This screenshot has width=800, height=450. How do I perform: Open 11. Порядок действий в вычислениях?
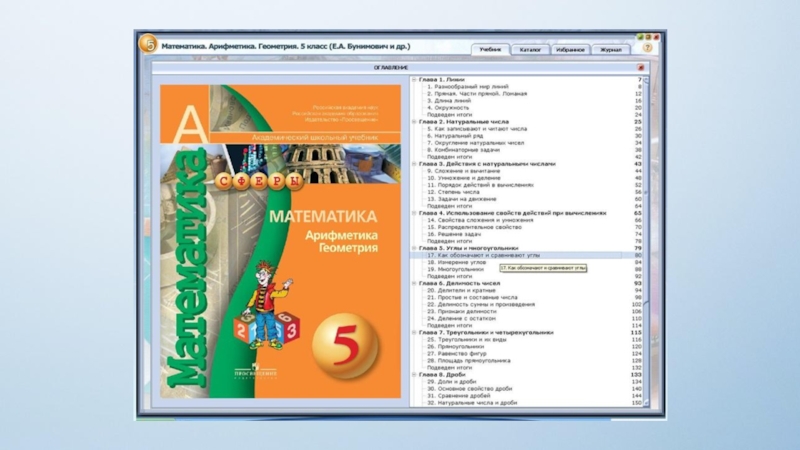click(x=480, y=185)
